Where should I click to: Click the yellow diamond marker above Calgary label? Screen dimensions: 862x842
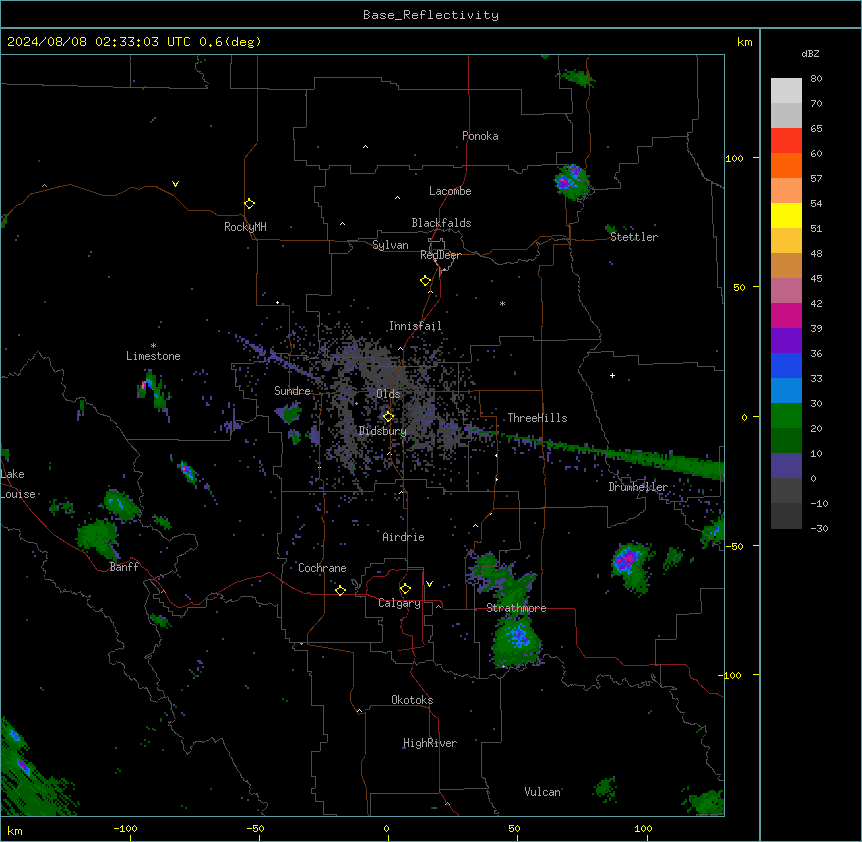405,589
